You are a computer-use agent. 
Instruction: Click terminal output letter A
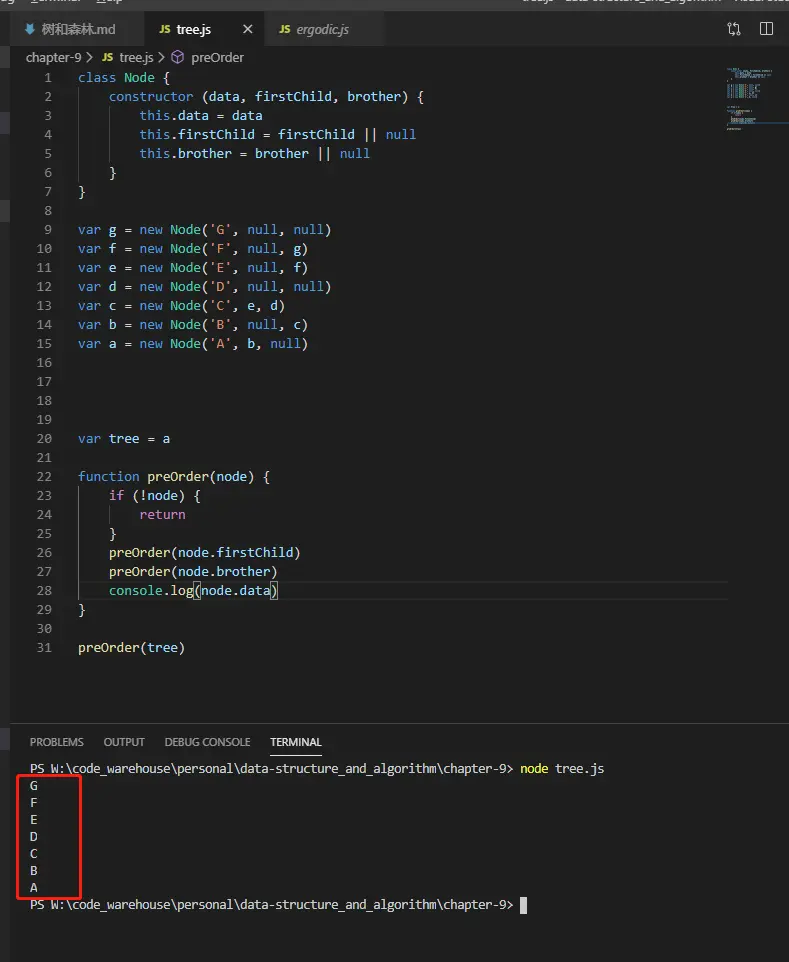[x=34, y=887]
